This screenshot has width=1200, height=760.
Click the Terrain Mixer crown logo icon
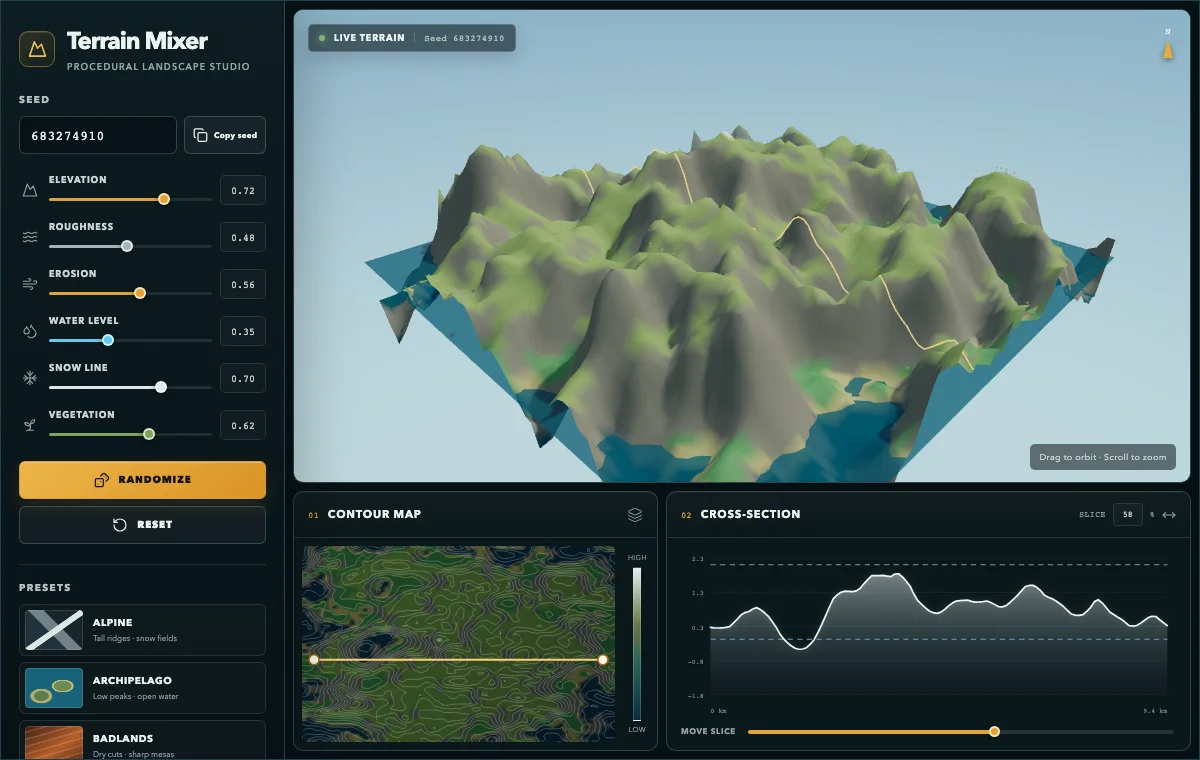37,49
